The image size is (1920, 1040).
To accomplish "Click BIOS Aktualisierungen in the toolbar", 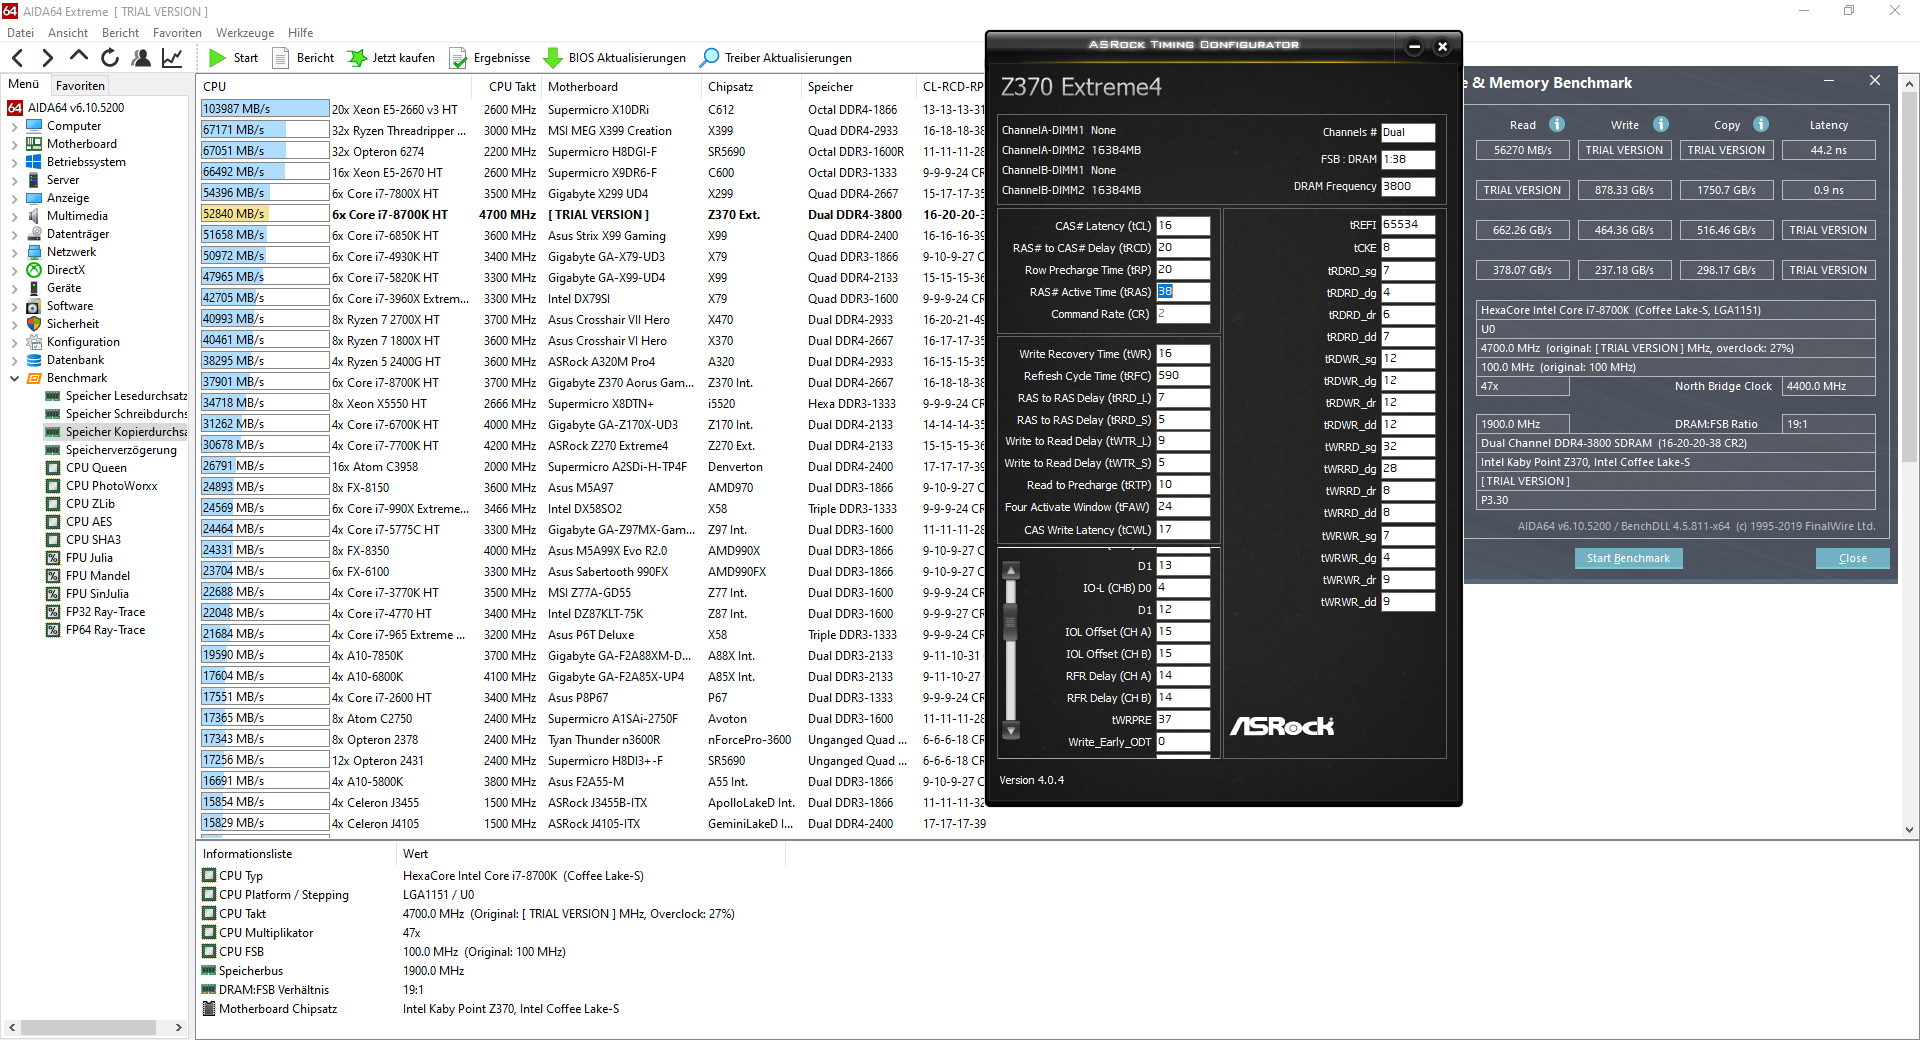I will [x=615, y=58].
